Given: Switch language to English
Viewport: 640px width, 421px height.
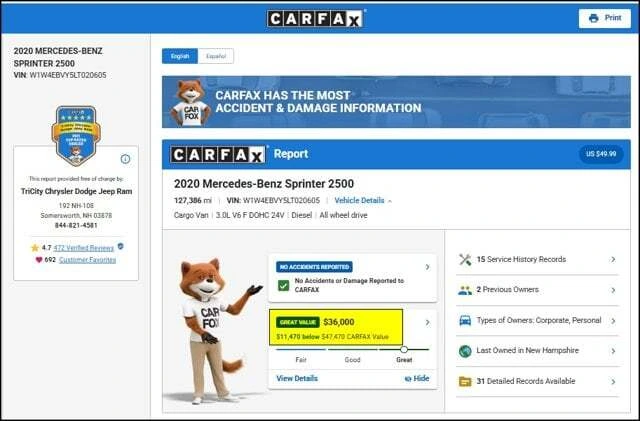Looking at the screenshot, I should tap(180, 56).
